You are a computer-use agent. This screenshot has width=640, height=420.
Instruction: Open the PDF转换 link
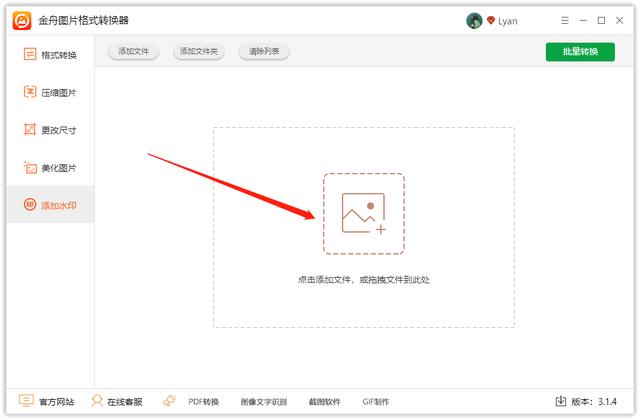(204, 402)
